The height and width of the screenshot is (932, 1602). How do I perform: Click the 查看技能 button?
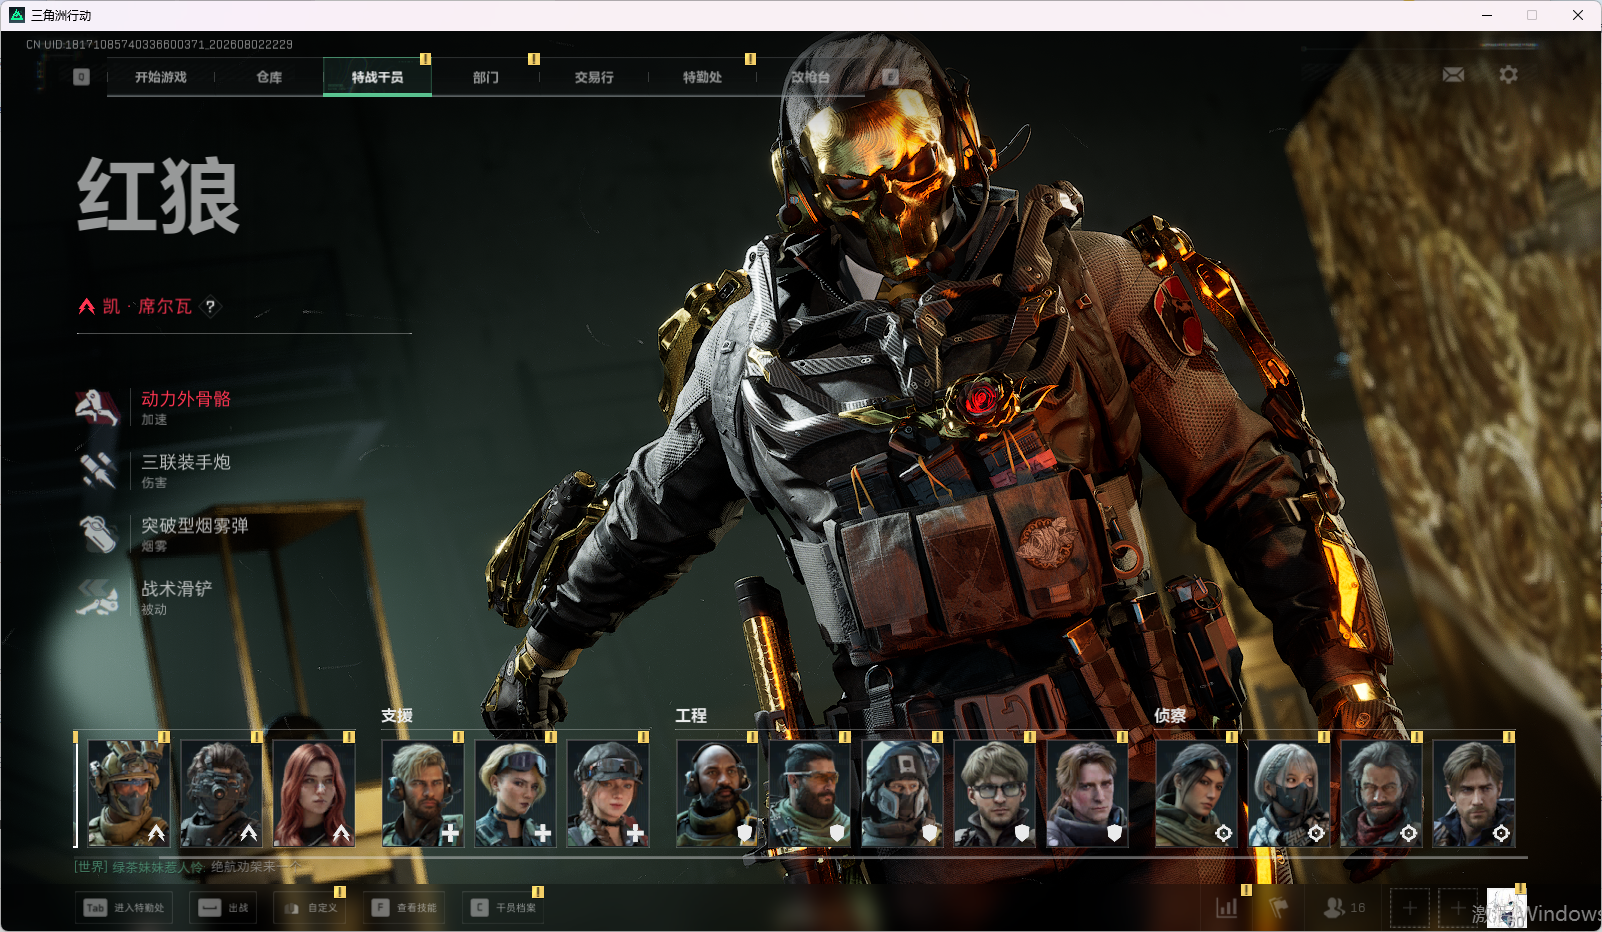coord(404,908)
